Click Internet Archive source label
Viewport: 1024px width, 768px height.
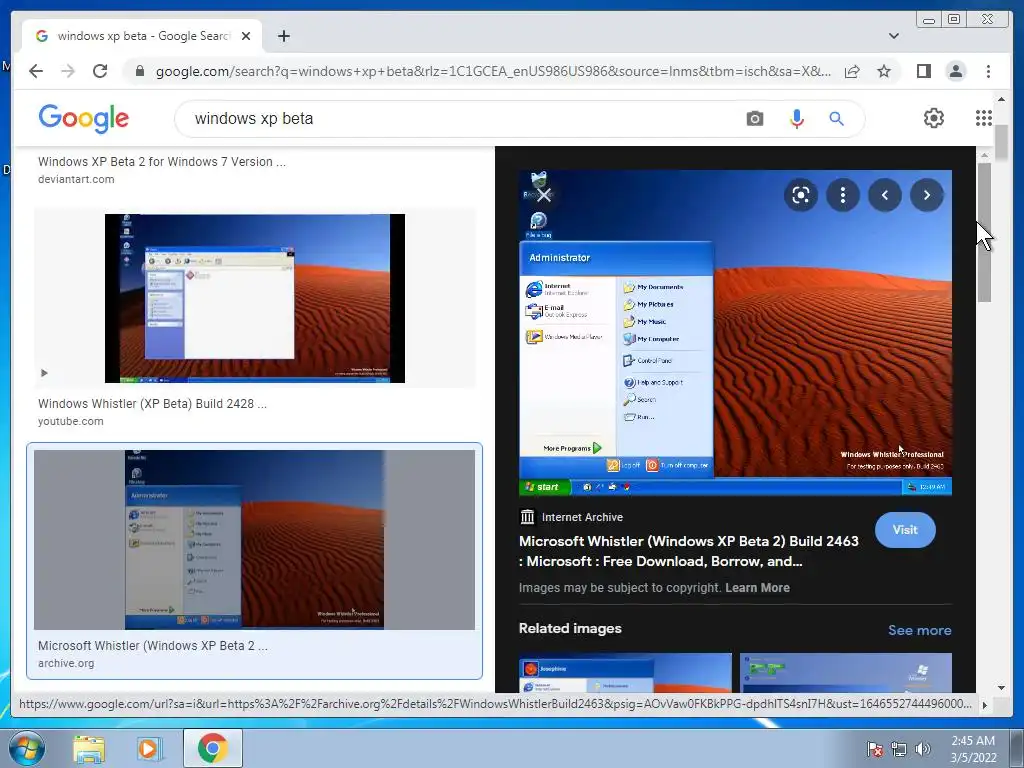pos(582,517)
